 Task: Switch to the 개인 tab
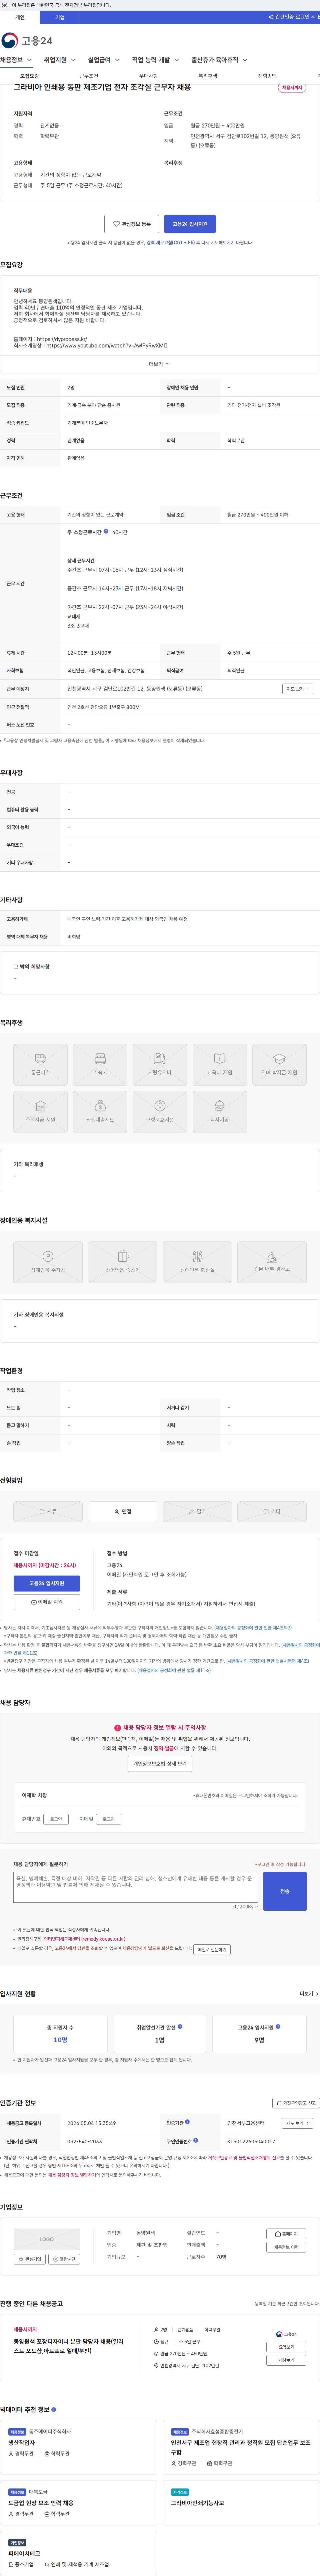pyautogui.click(x=20, y=17)
